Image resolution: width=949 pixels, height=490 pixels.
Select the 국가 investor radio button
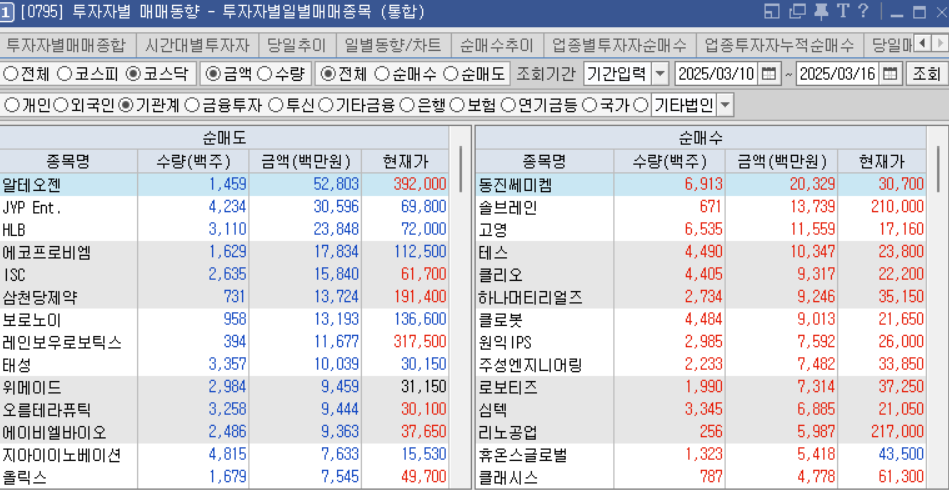[589, 106]
